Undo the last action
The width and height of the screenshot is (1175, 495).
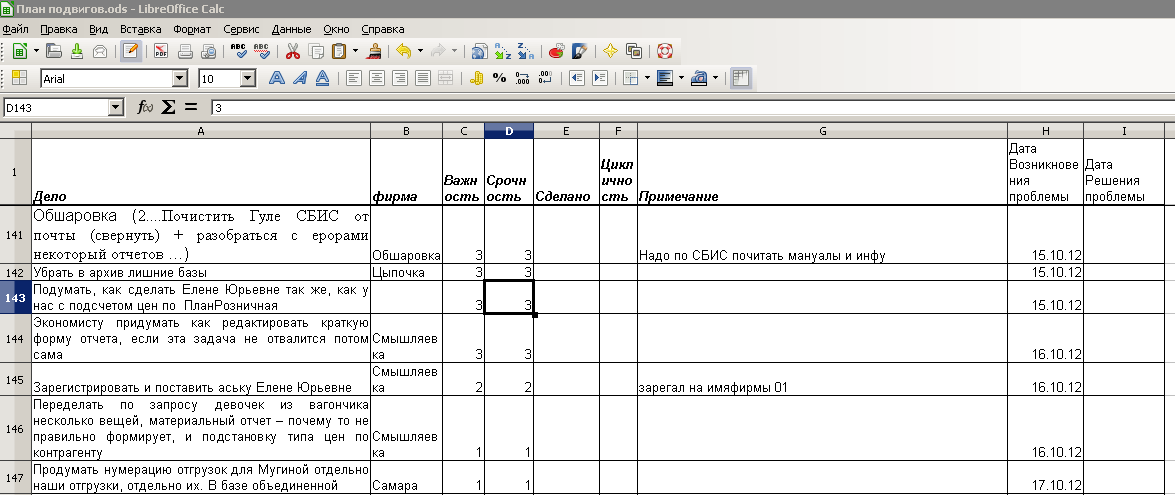404,51
